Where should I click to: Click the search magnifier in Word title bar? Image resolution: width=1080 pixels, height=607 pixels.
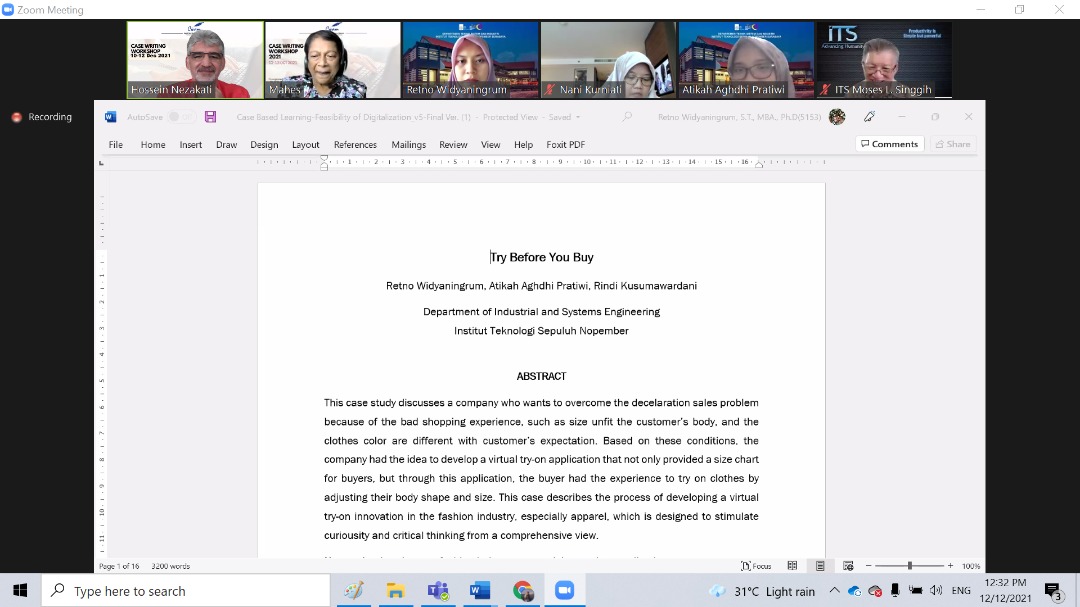click(x=627, y=117)
